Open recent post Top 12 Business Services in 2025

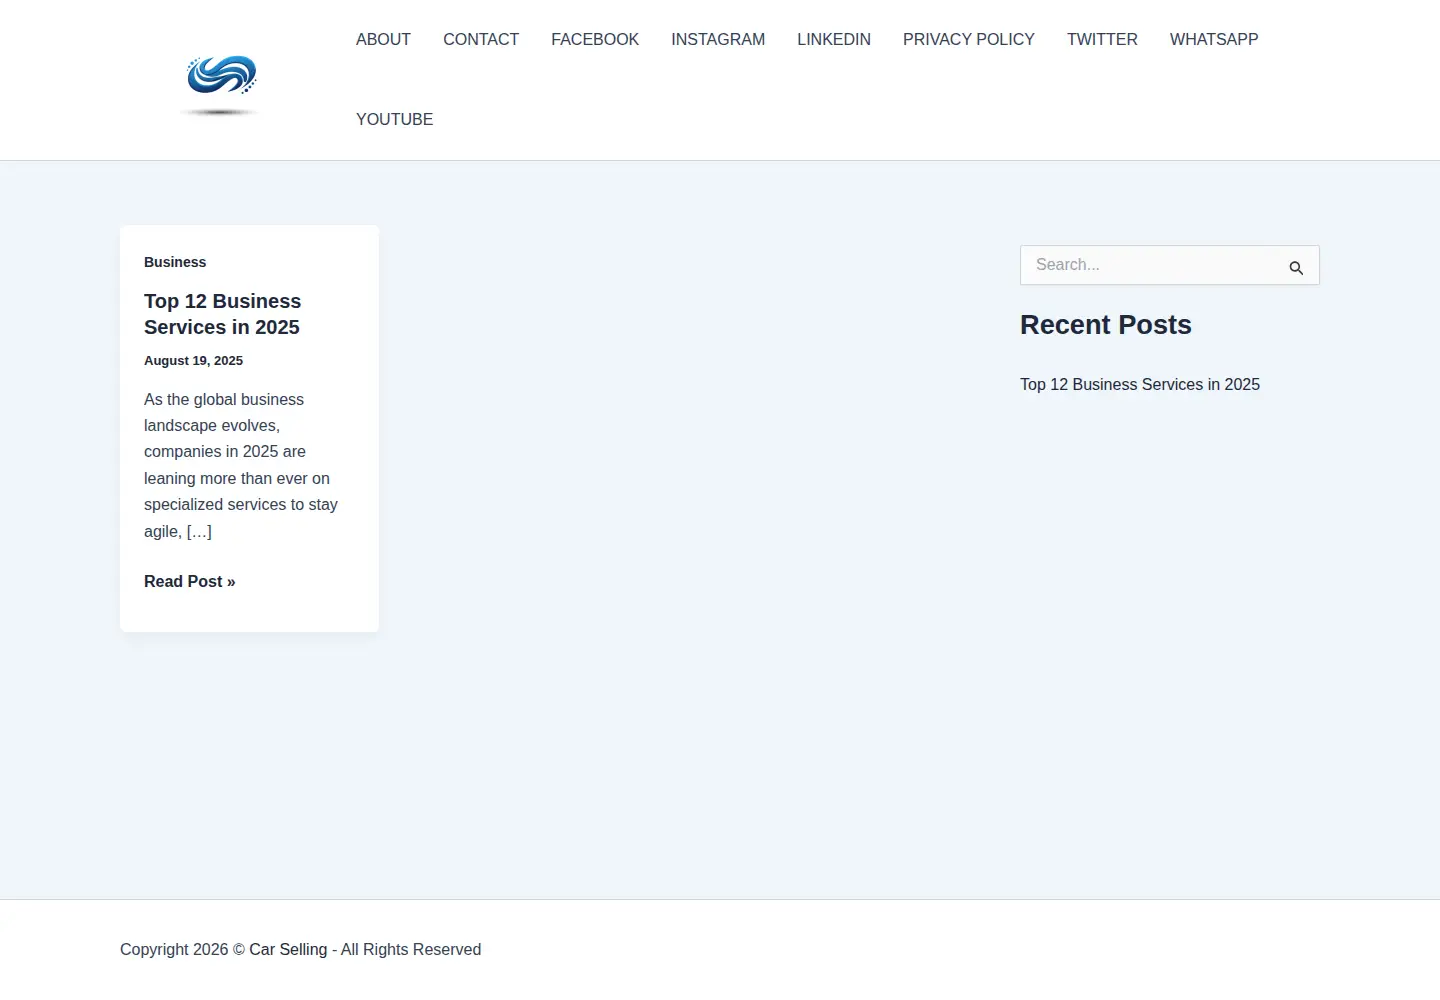pyautogui.click(x=1140, y=384)
